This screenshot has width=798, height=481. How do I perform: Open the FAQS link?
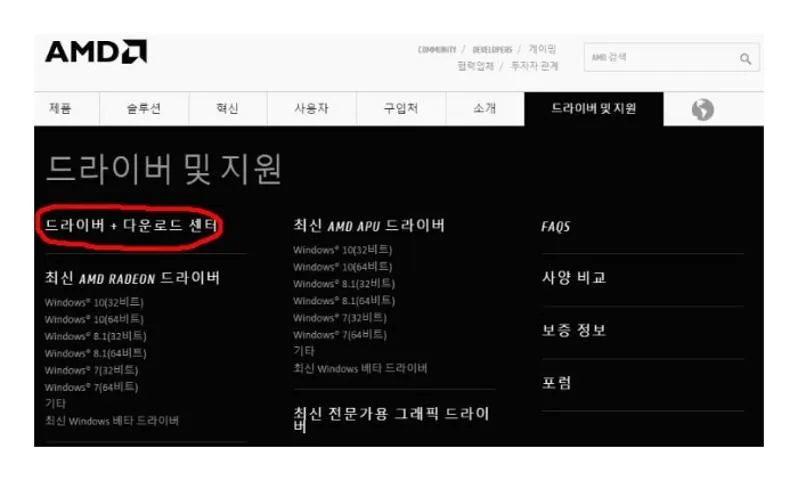click(556, 227)
